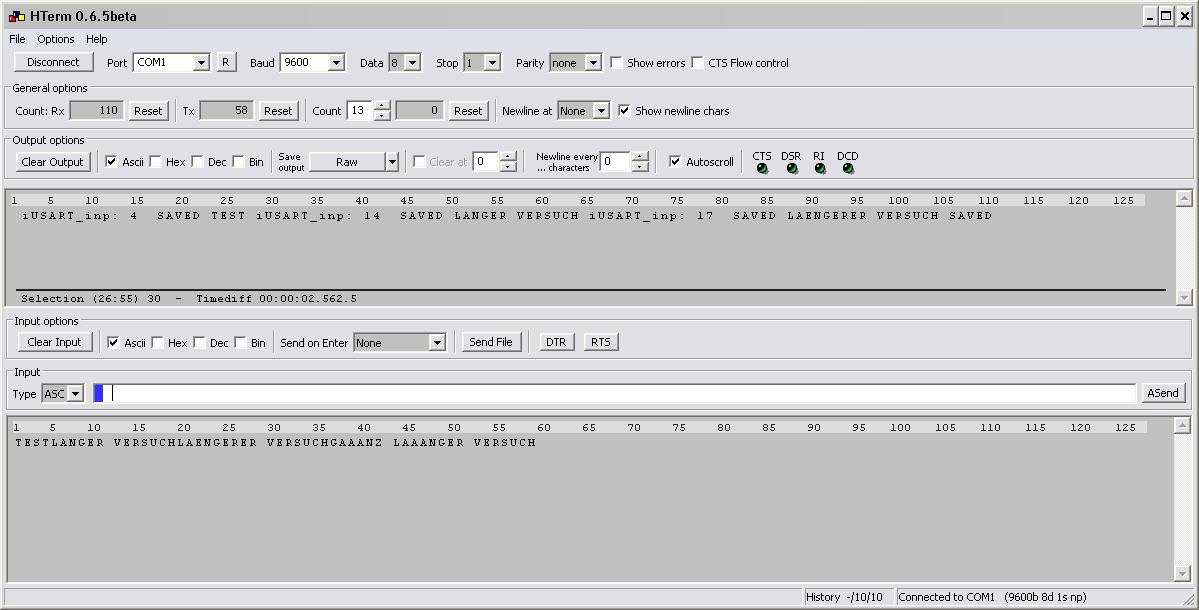
Task: Click the RI status LED indicator
Action: 820,169
